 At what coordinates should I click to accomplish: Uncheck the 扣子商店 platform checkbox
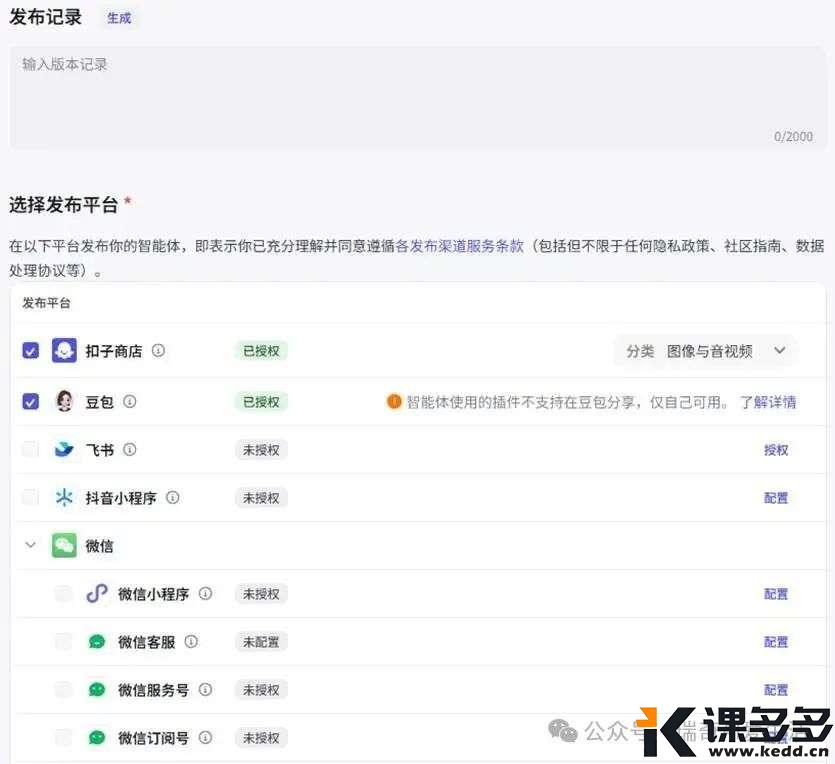coord(31,351)
